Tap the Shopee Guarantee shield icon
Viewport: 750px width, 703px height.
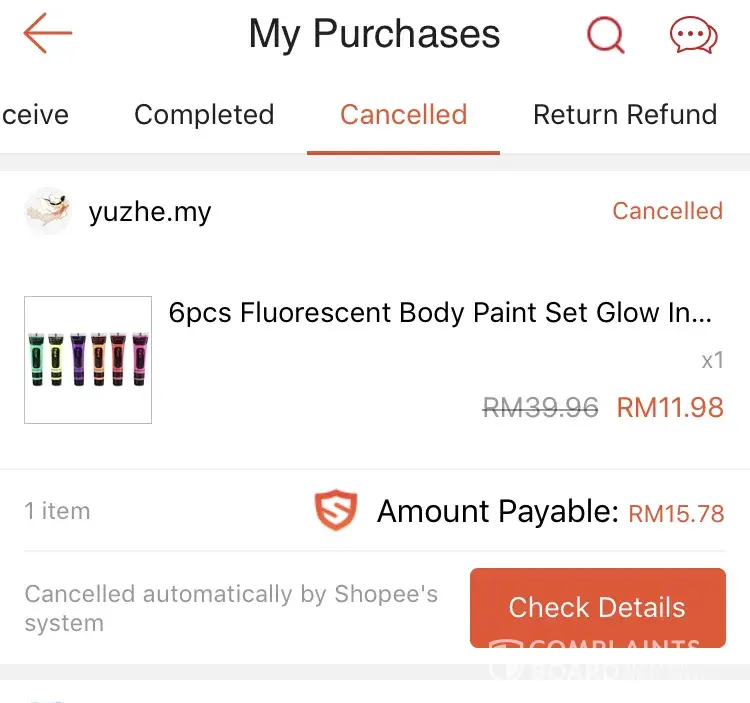(335, 511)
